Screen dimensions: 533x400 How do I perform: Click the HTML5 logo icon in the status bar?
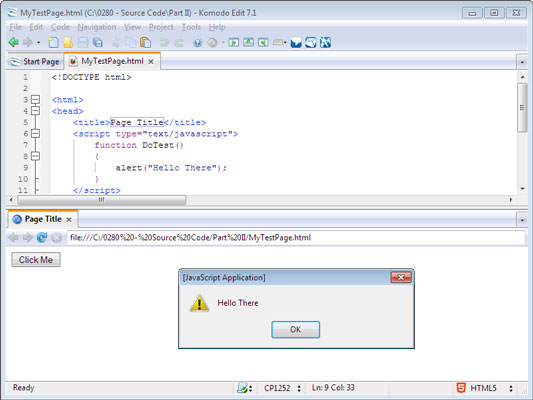click(x=461, y=388)
